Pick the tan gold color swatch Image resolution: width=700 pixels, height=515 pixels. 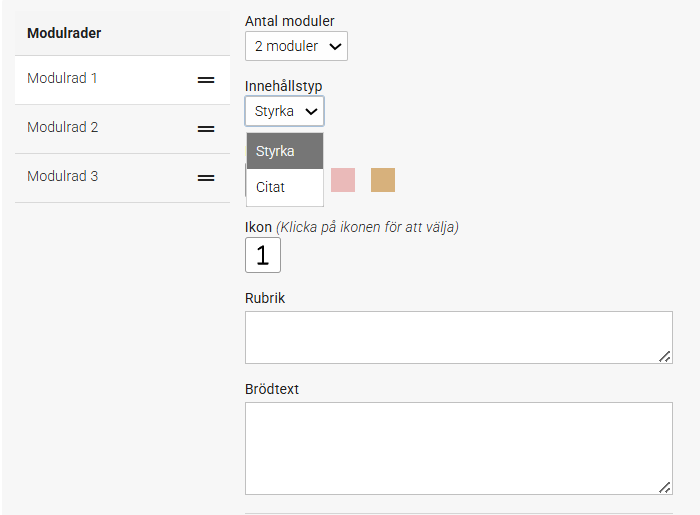click(x=383, y=180)
